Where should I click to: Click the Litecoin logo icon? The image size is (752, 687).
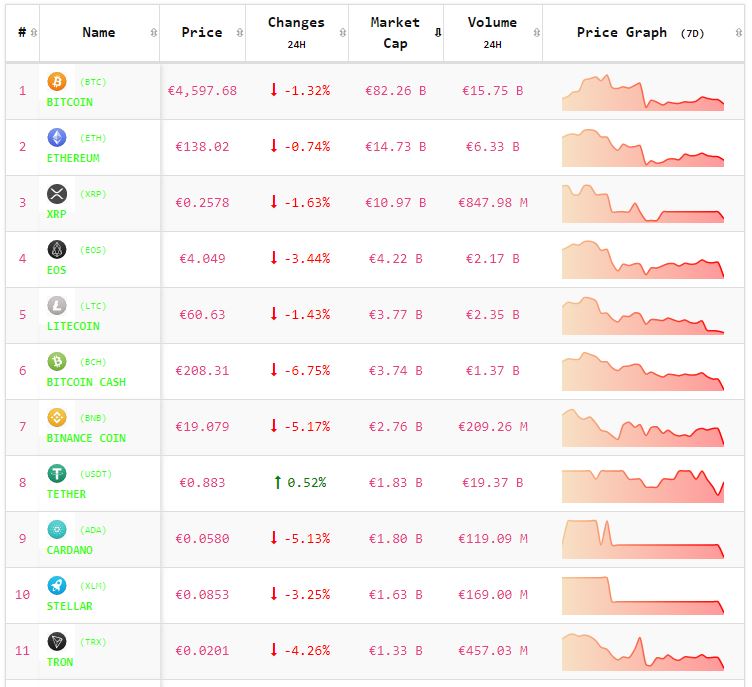point(57,306)
